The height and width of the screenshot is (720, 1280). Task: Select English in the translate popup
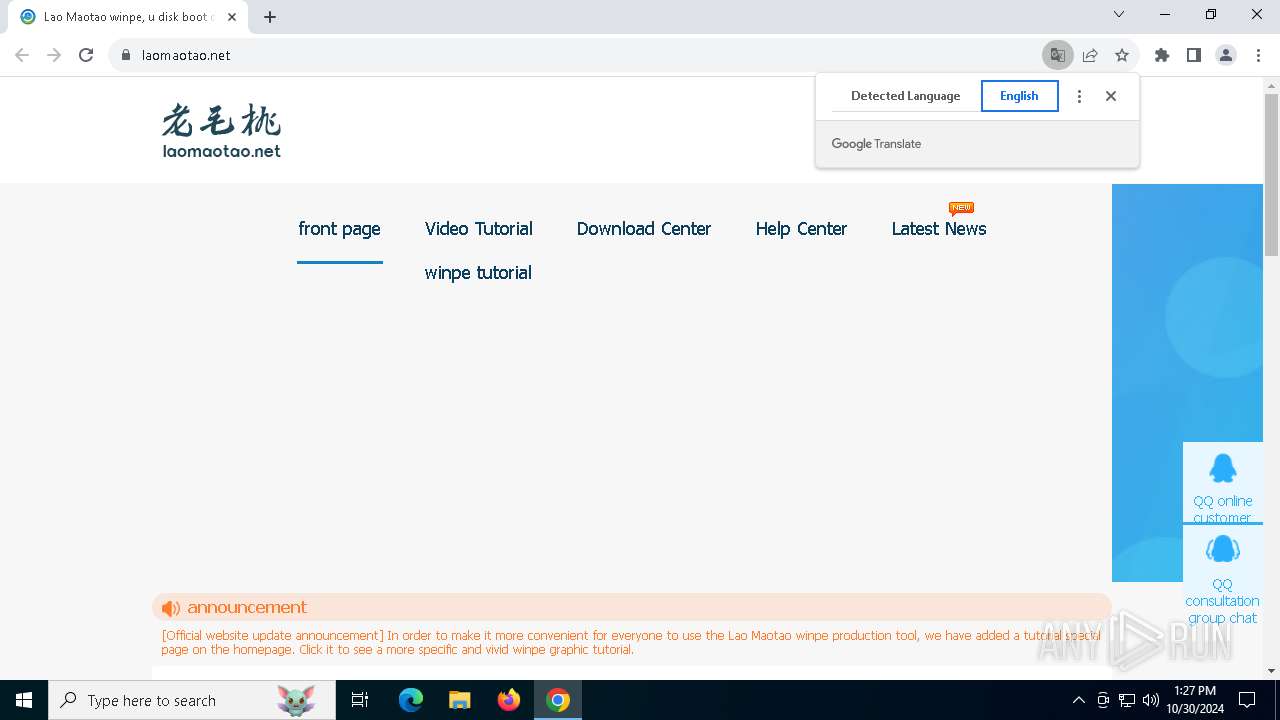[x=1019, y=96]
